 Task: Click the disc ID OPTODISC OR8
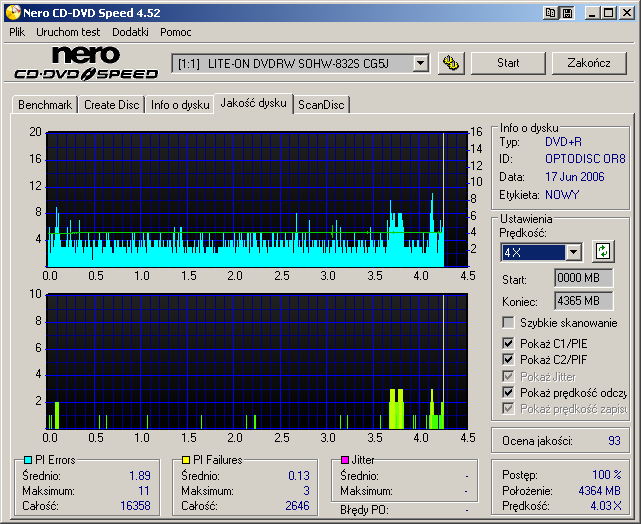585,159
